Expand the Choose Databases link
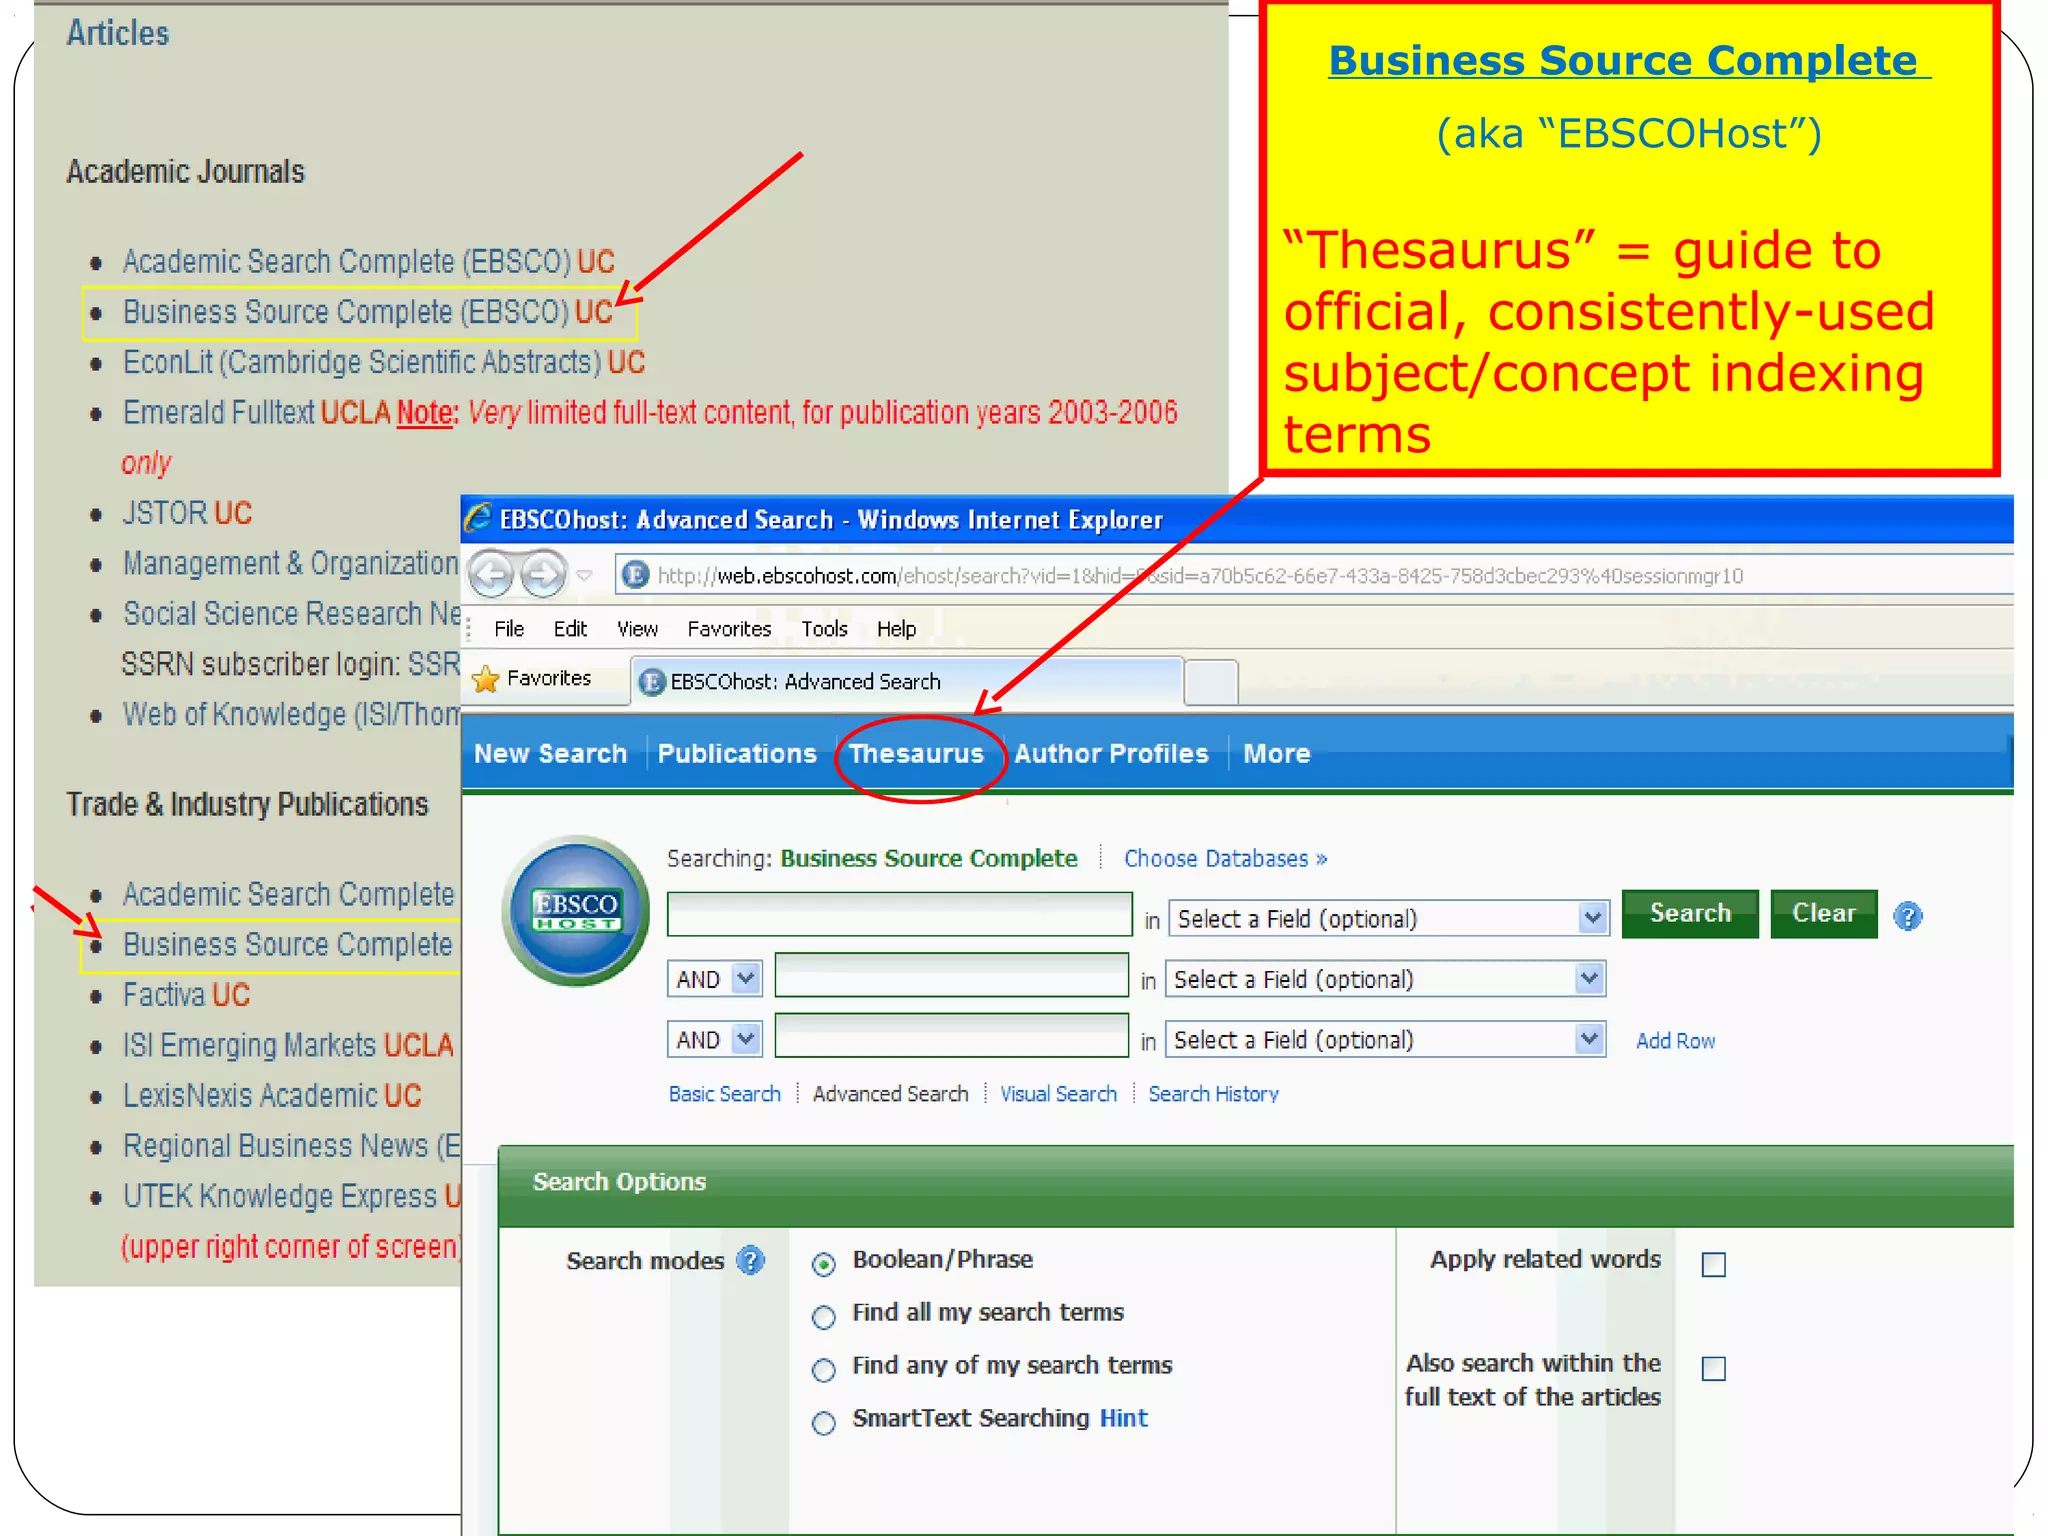Image resolution: width=2048 pixels, height=1536 pixels. tap(1226, 859)
